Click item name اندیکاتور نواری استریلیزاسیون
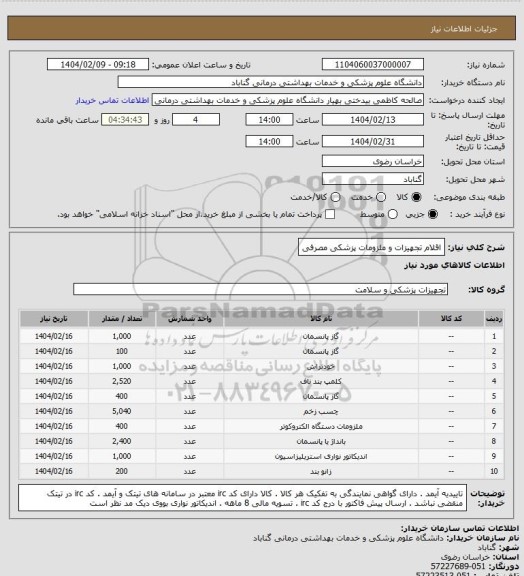The image size is (524, 576). (321, 456)
